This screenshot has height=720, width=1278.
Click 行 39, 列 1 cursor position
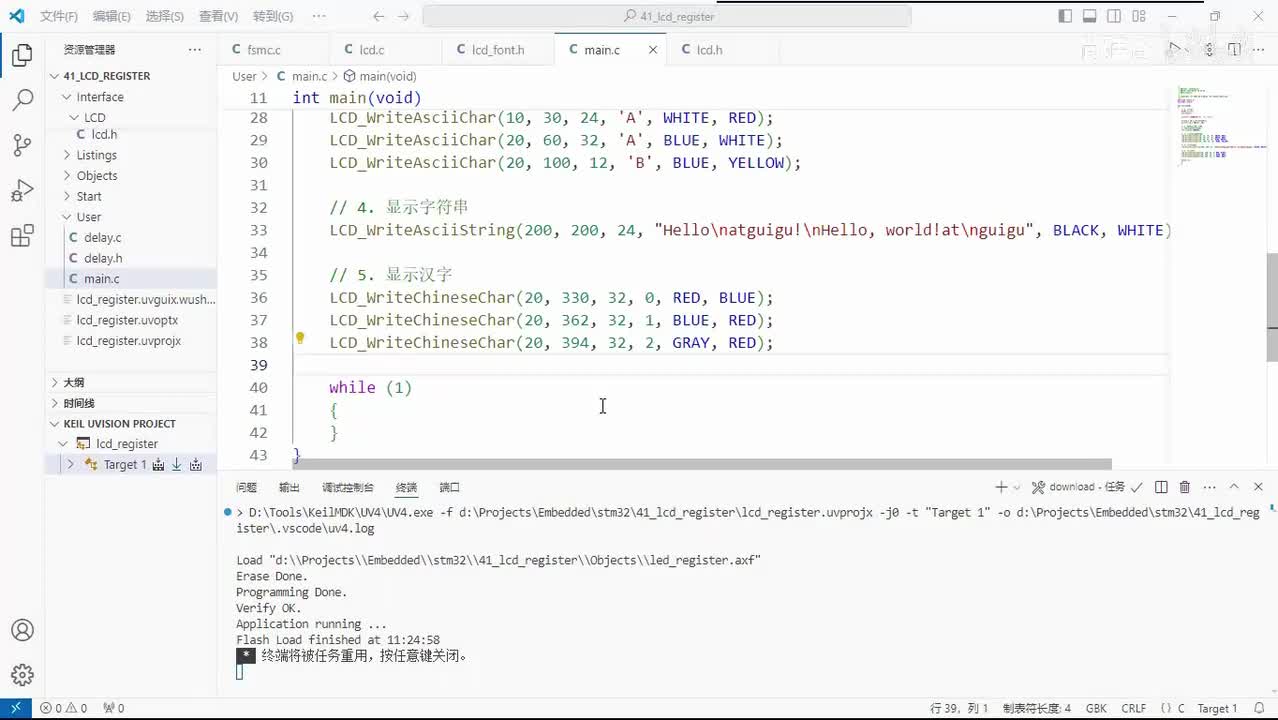(x=958, y=708)
